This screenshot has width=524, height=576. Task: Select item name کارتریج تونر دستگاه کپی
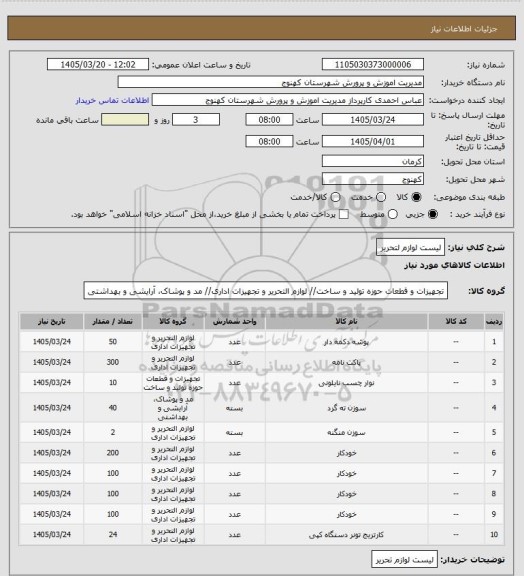coord(346,534)
